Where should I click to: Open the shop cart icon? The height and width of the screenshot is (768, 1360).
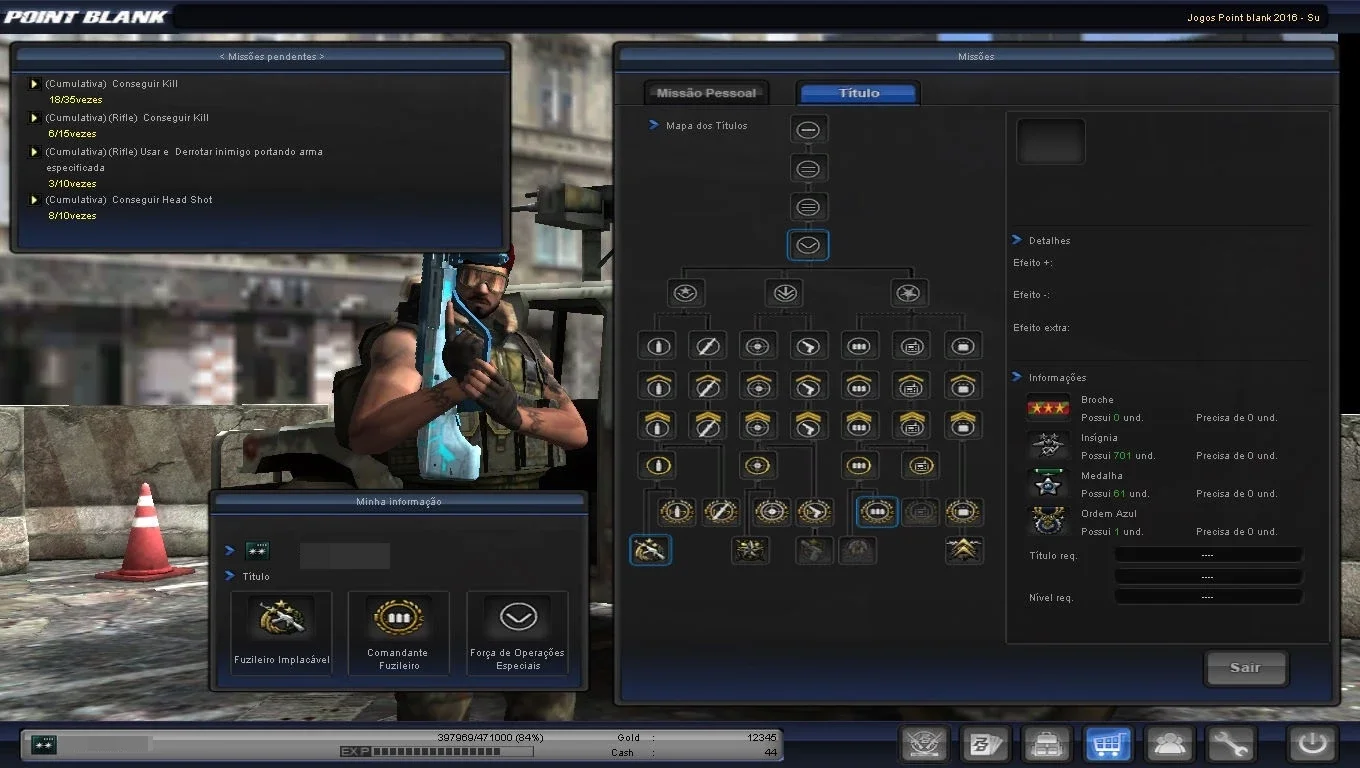tap(1108, 744)
